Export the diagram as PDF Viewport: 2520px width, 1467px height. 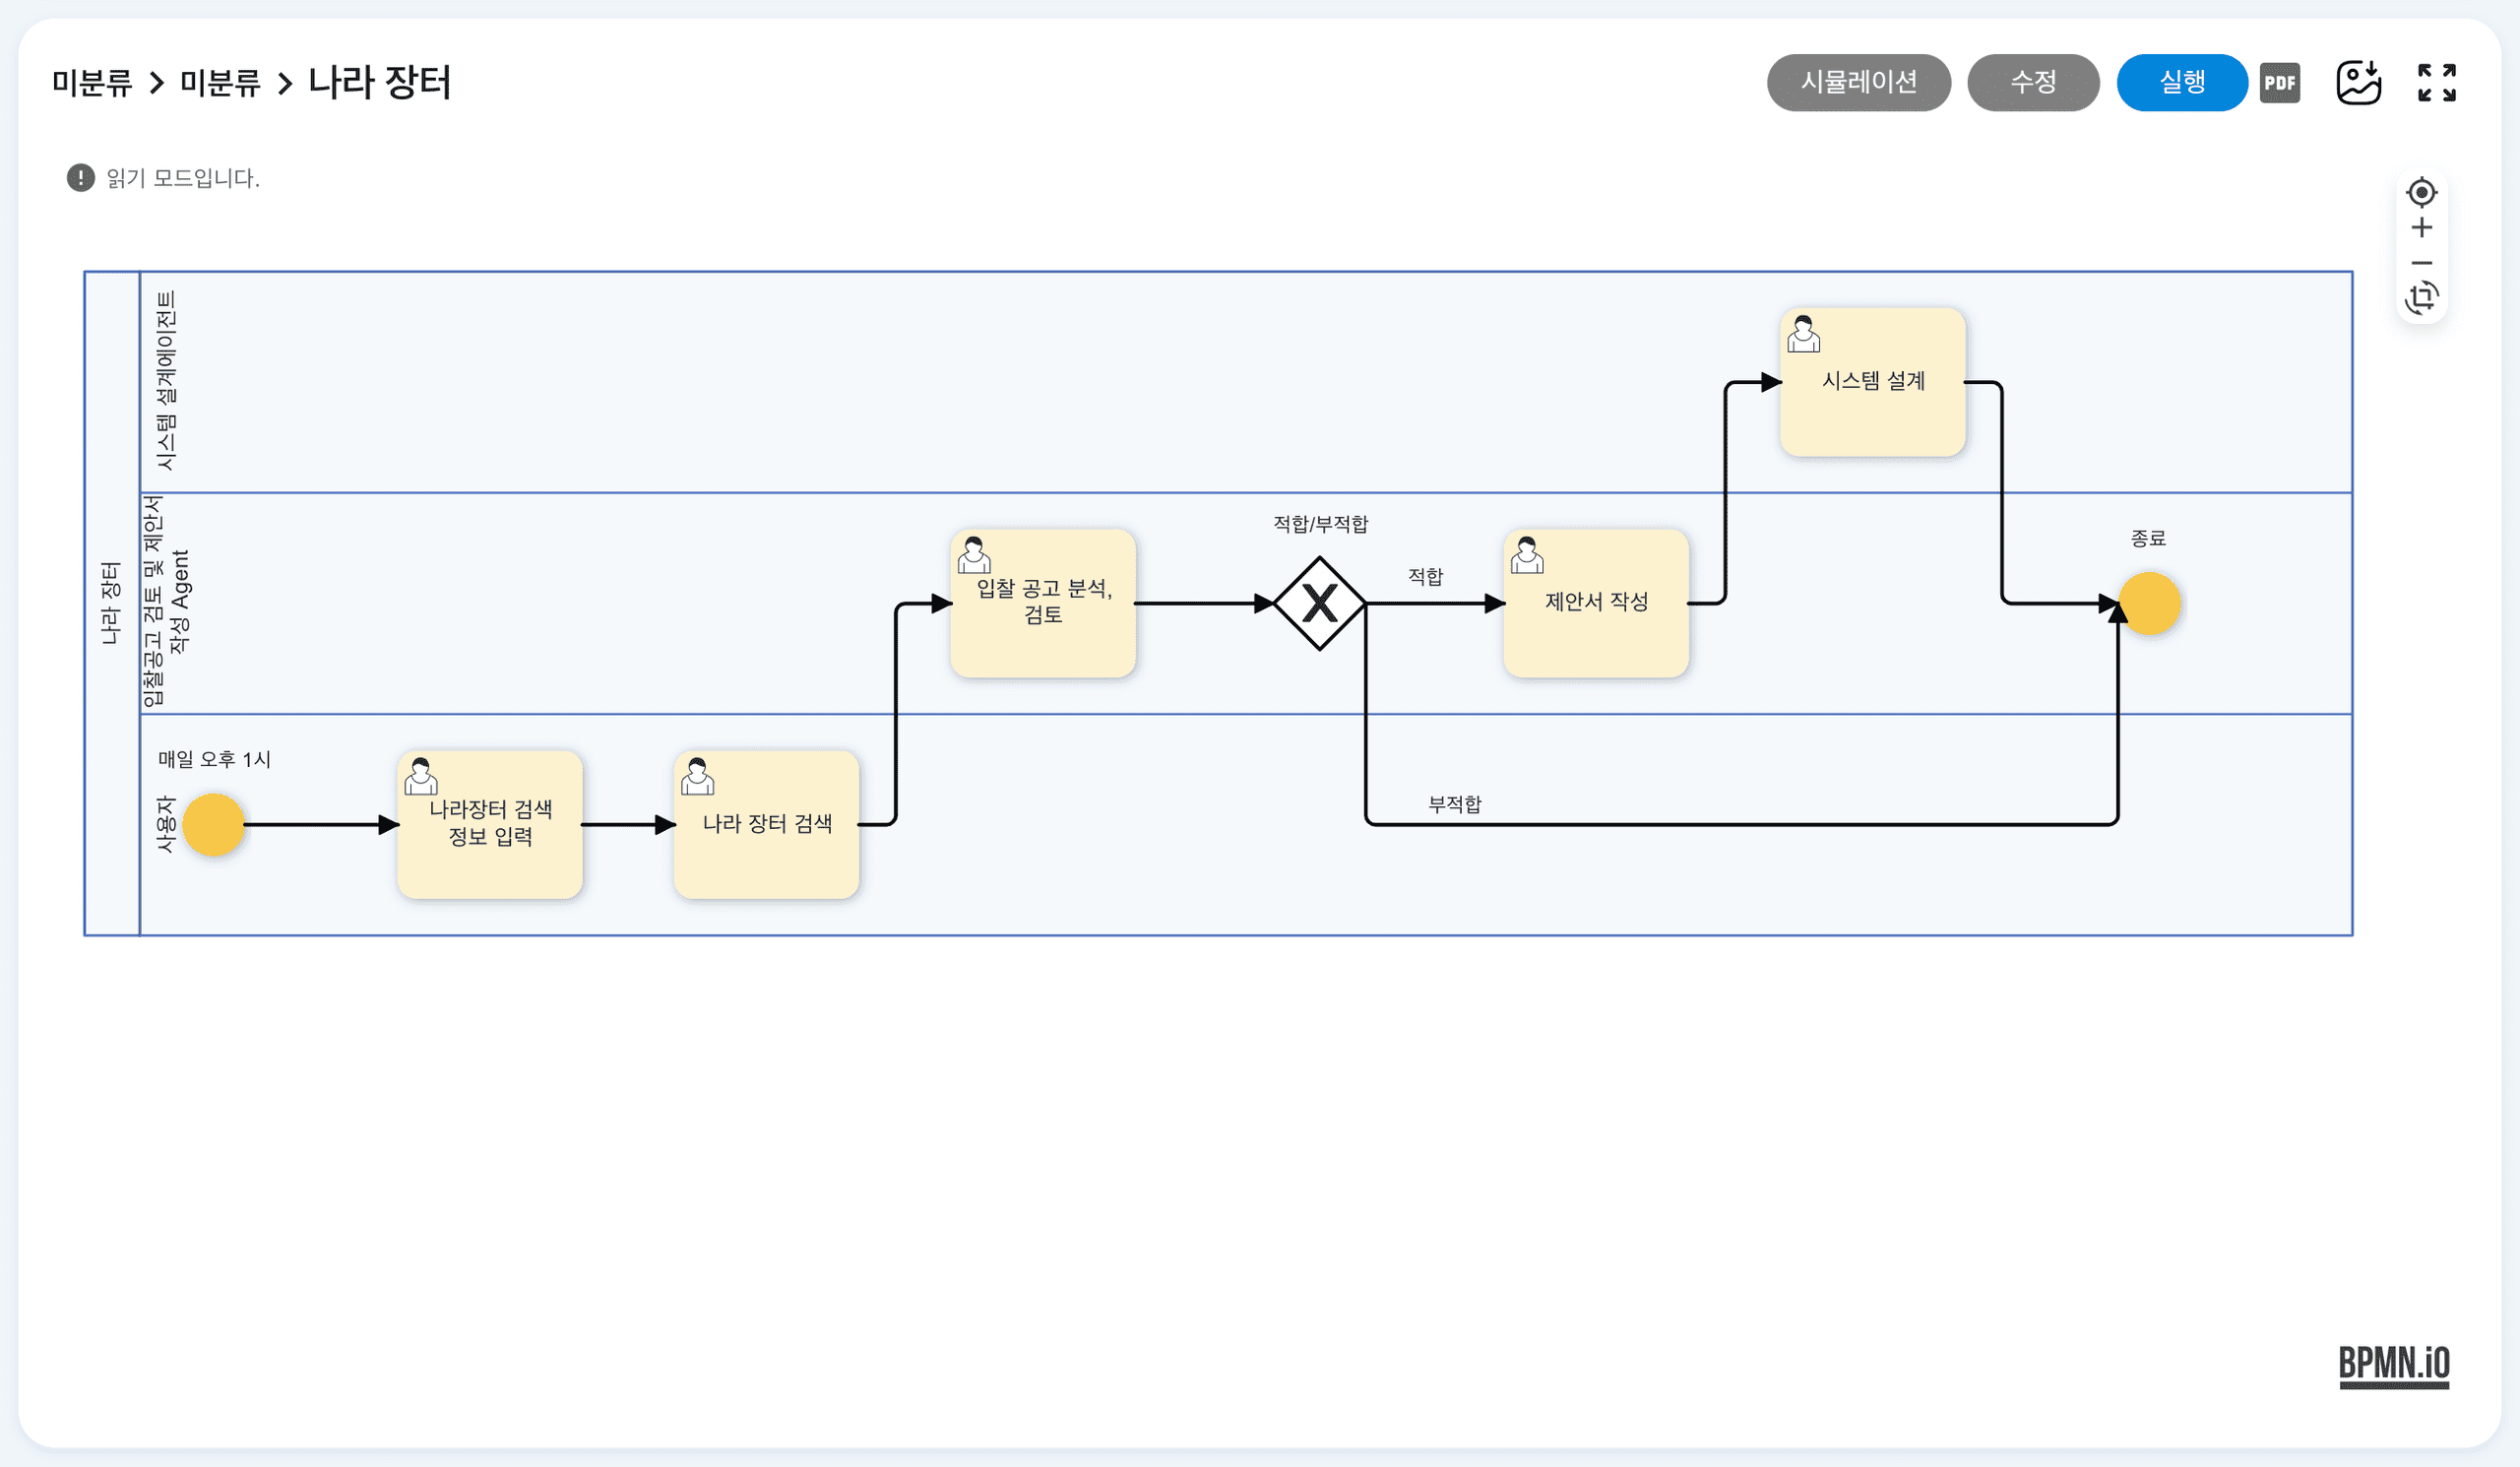[2280, 83]
